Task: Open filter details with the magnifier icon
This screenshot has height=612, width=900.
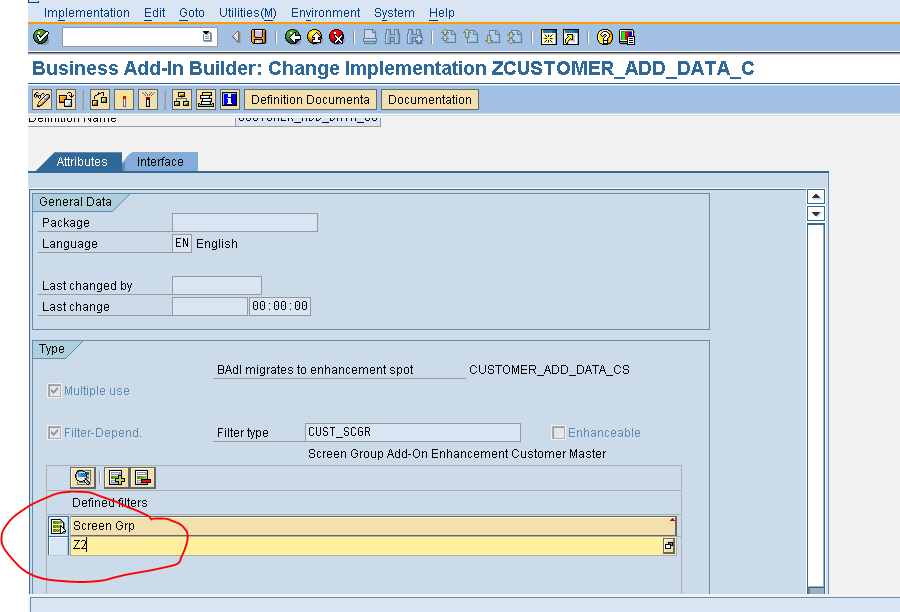Action: tap(82, 477)
